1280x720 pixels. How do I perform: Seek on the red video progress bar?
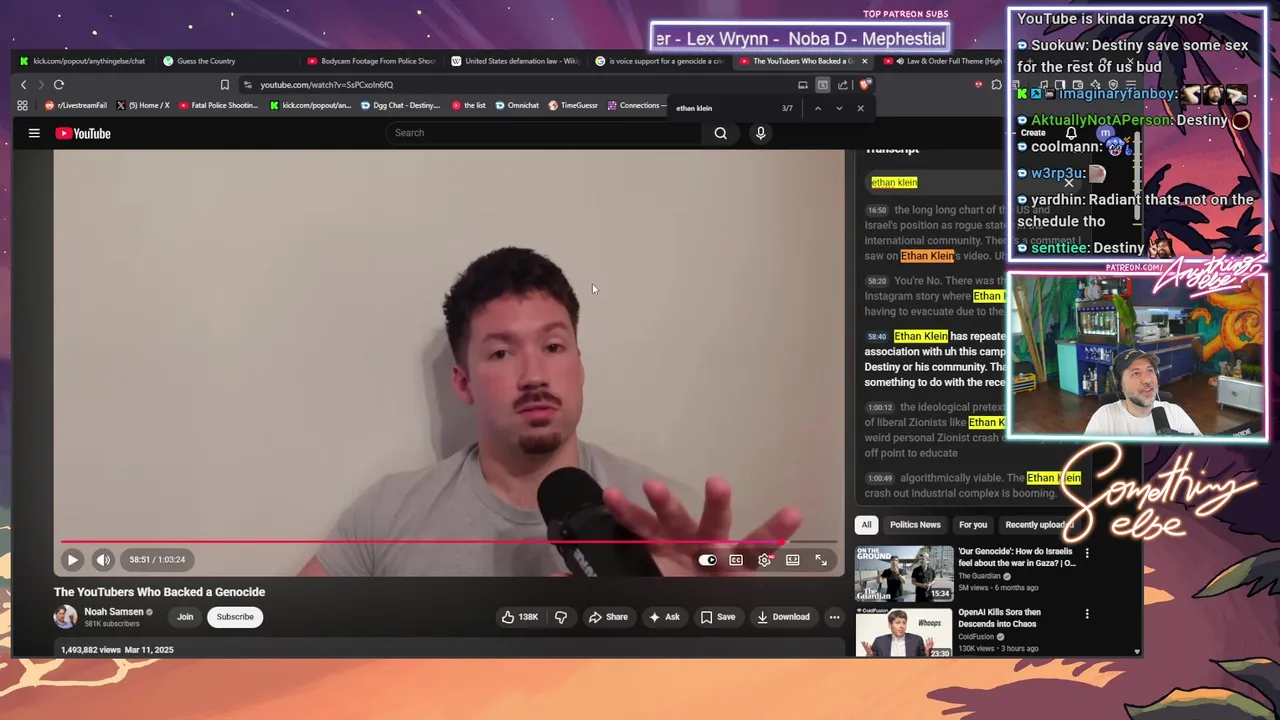[x=449, y=542]
